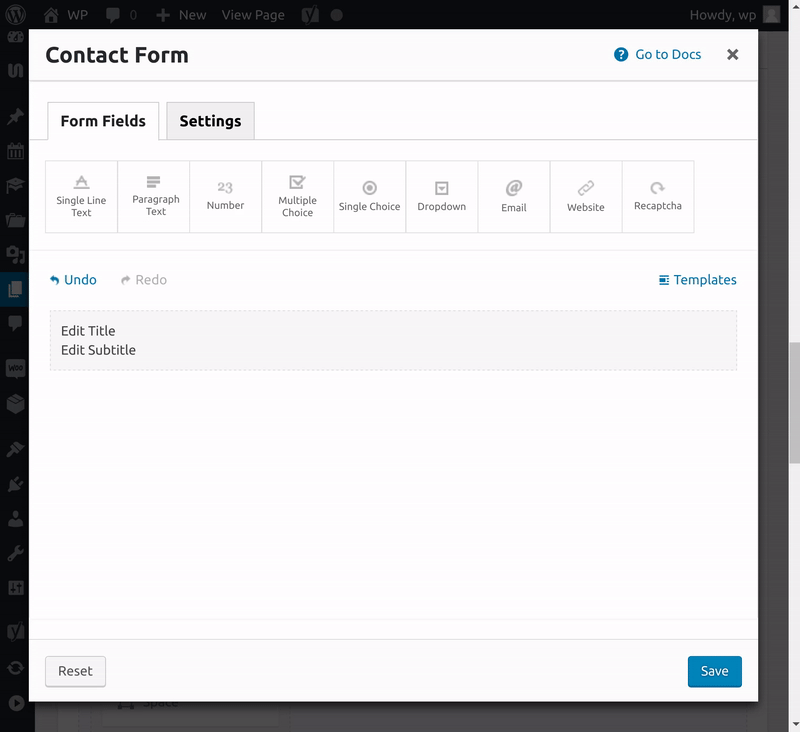This screenshot has width=800, height=732.
Task: Edit the form title text
Action: coord(88,331)
